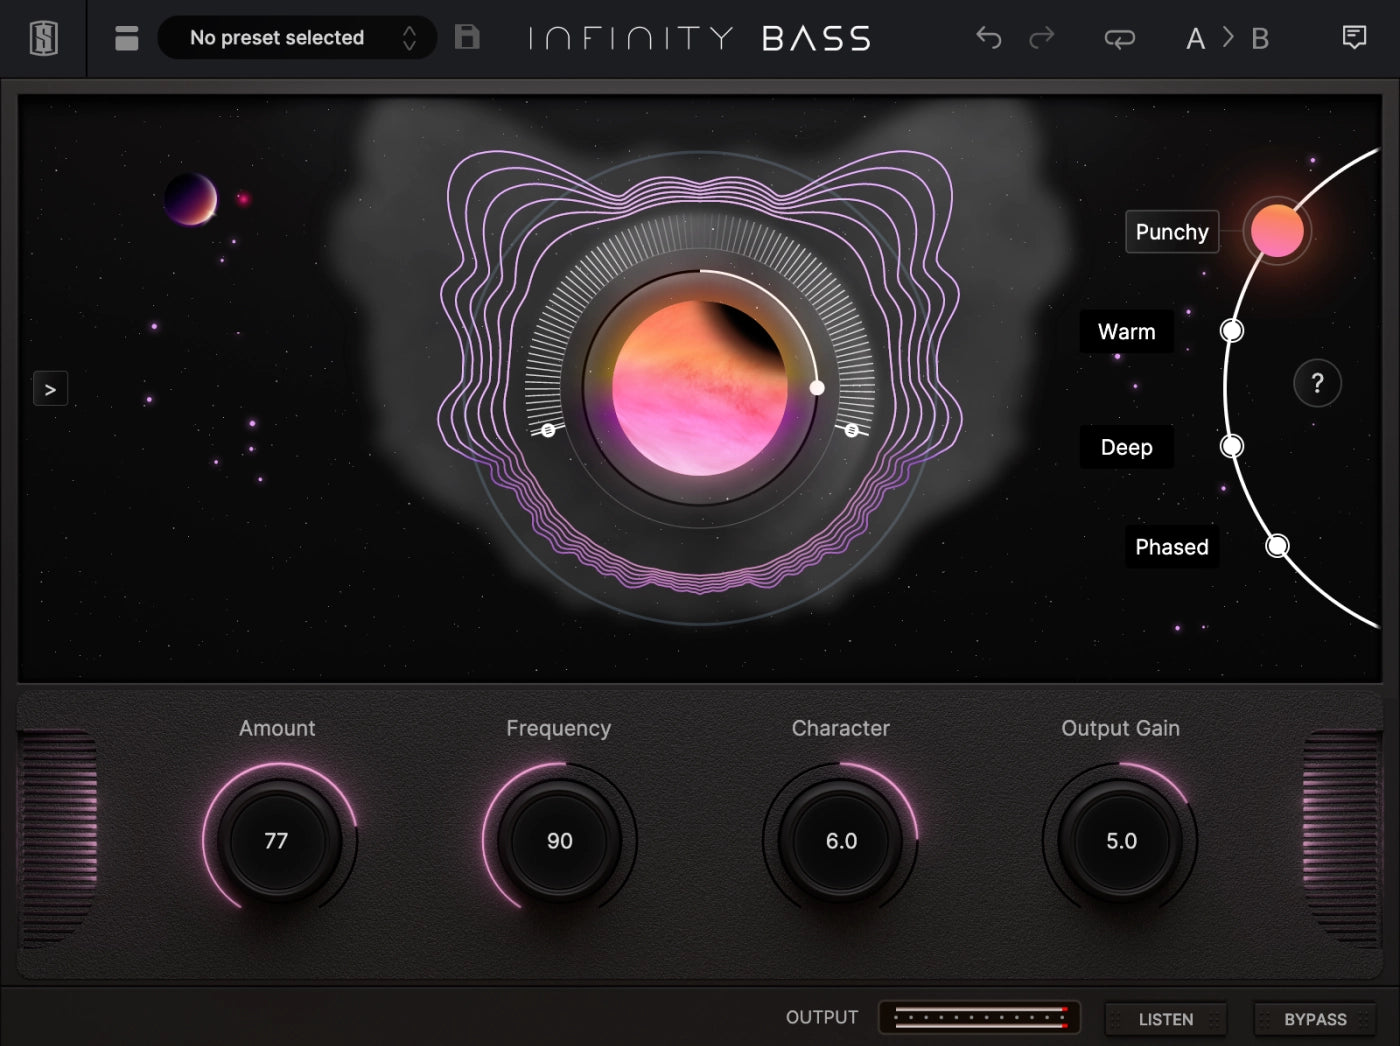Click the Amount knob showing 77
1400x1046 pixels.
pos(277,841)
